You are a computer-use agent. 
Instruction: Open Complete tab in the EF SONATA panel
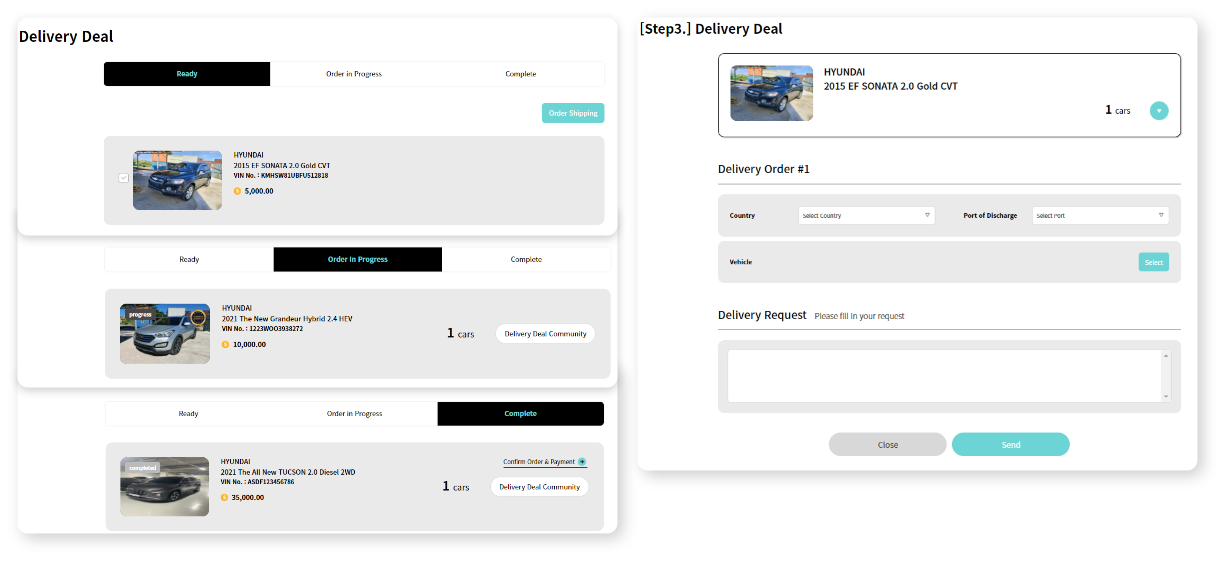(520, 74)
